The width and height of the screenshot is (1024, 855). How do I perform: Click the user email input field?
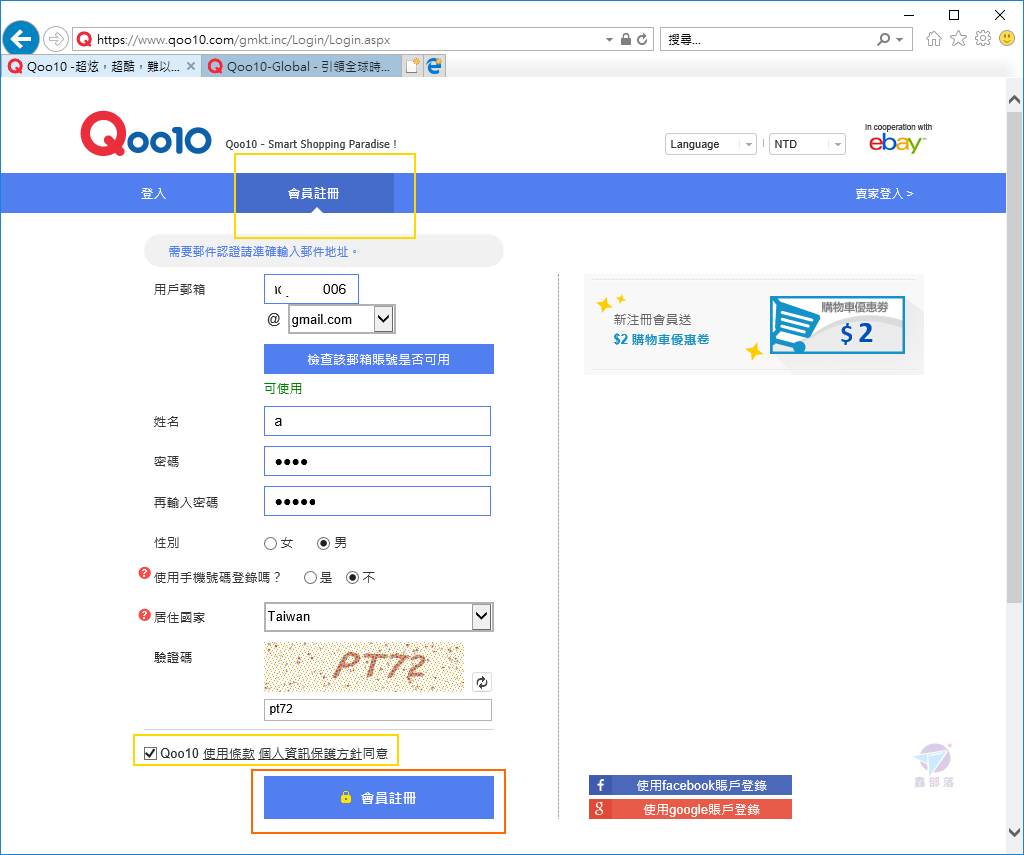(312, 289)
